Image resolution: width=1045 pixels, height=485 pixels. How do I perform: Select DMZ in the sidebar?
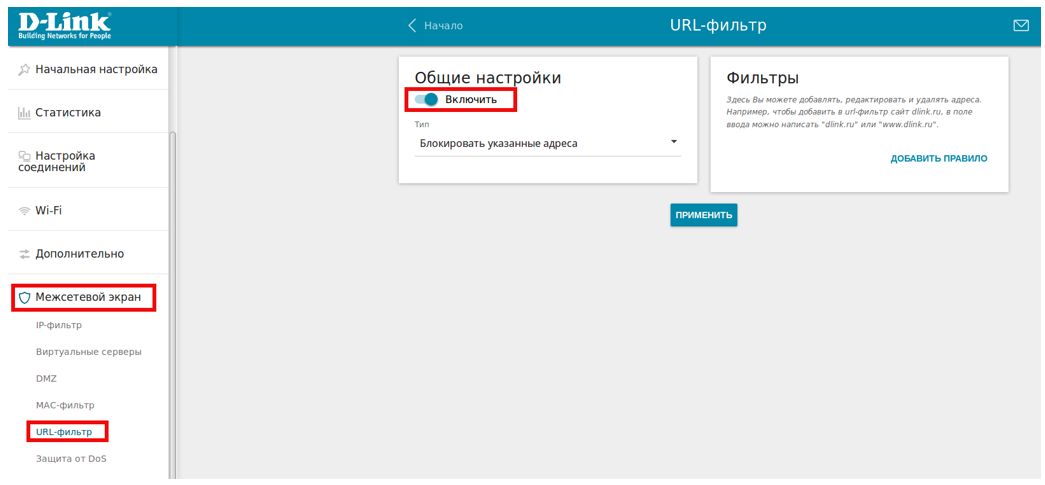(46, 379)
